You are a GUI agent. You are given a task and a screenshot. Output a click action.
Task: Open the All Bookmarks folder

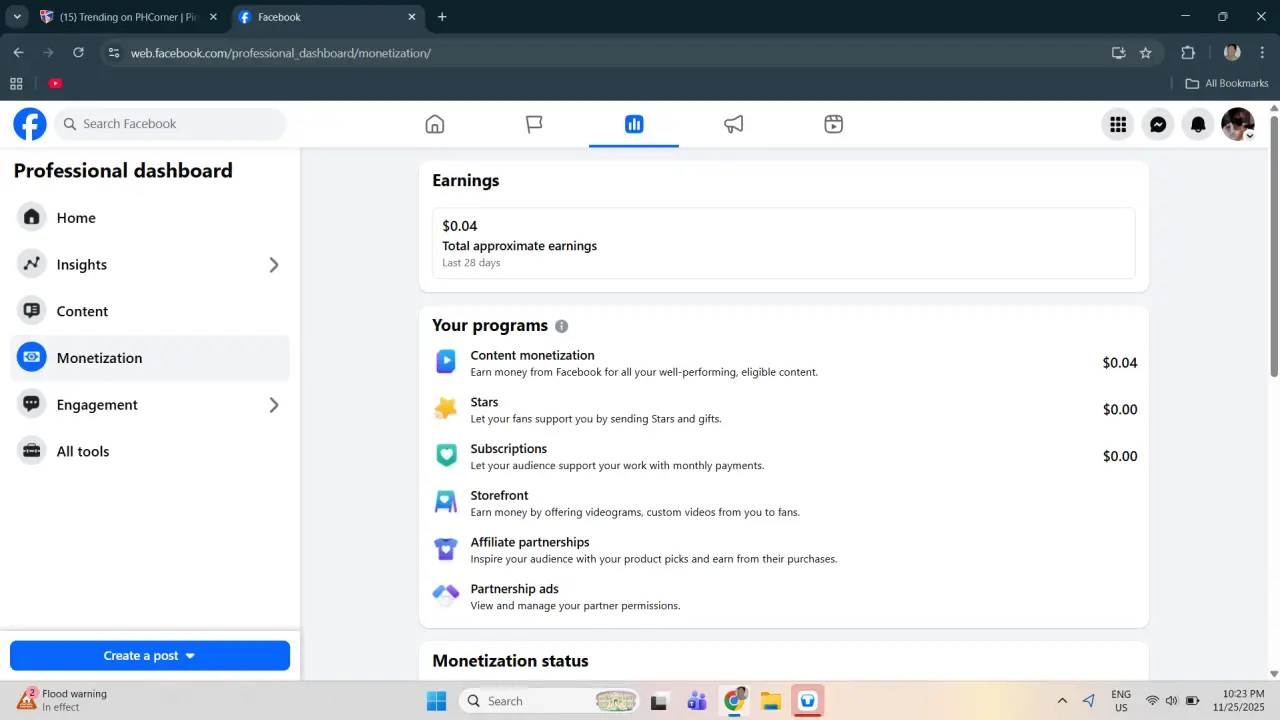coord(1226,84)
